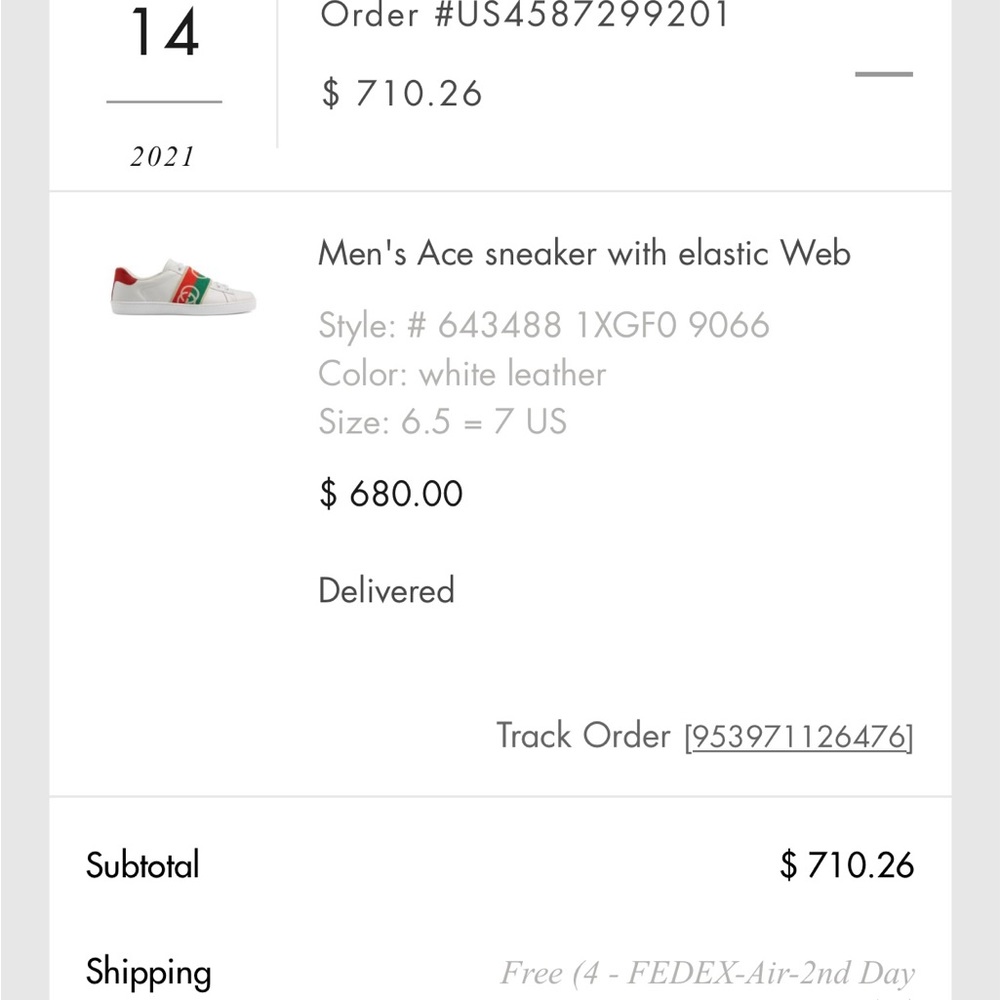Click the Delivered status text

tap(386, 590)
